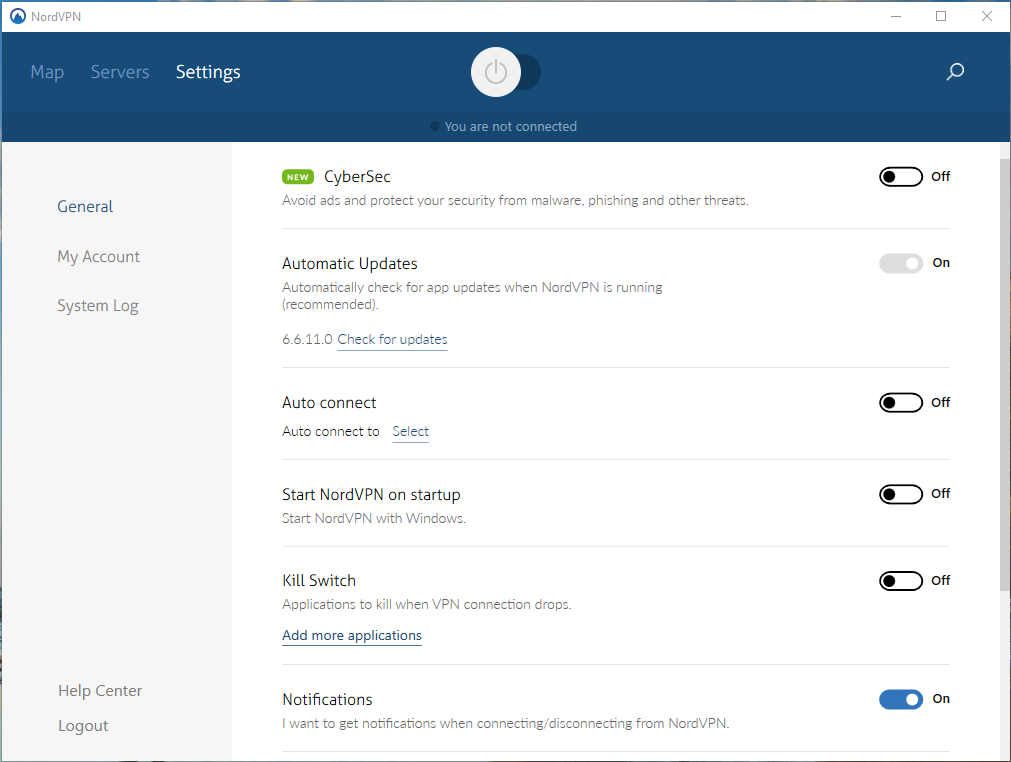The width and height of the screenshot is (1011, 762).
Task: Maximize the NordVPN window
Action: (x=941, y=16)
